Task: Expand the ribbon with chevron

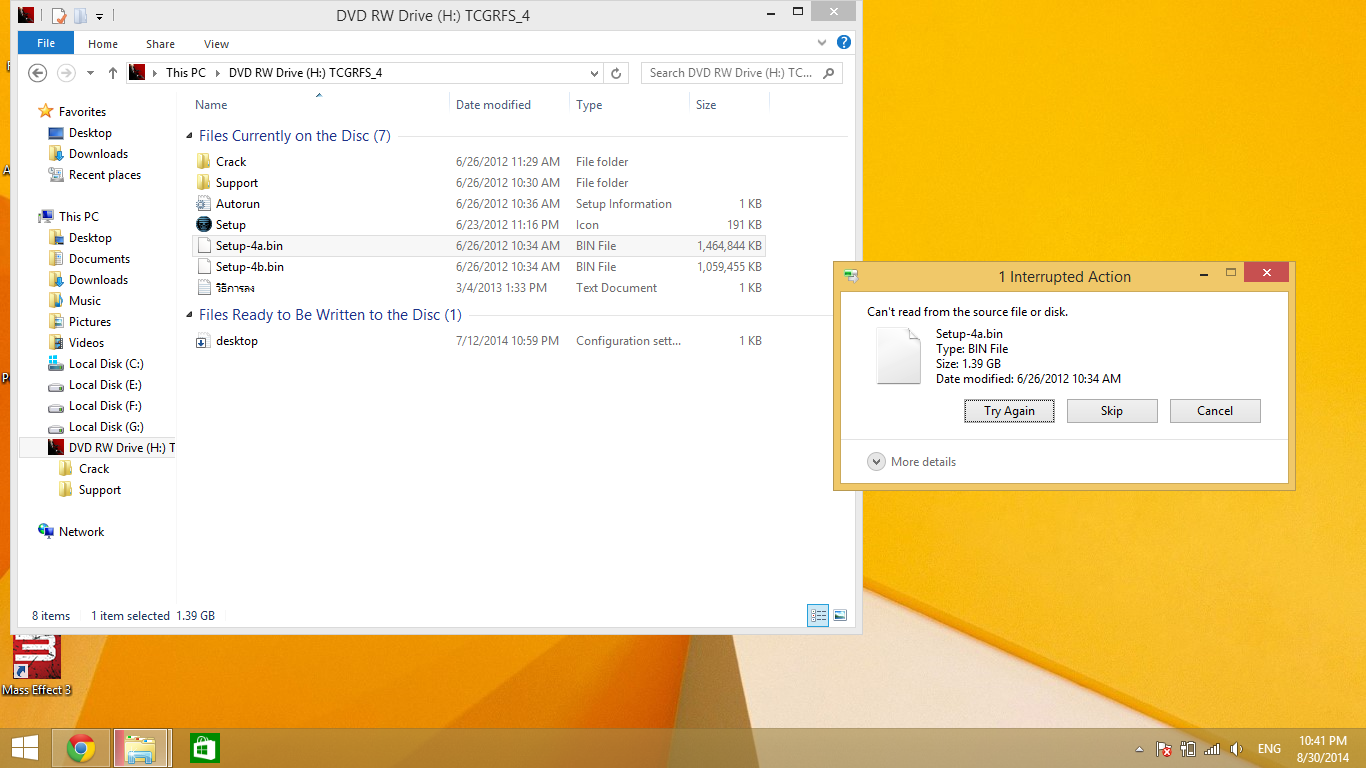Action: tap(822, 43)
